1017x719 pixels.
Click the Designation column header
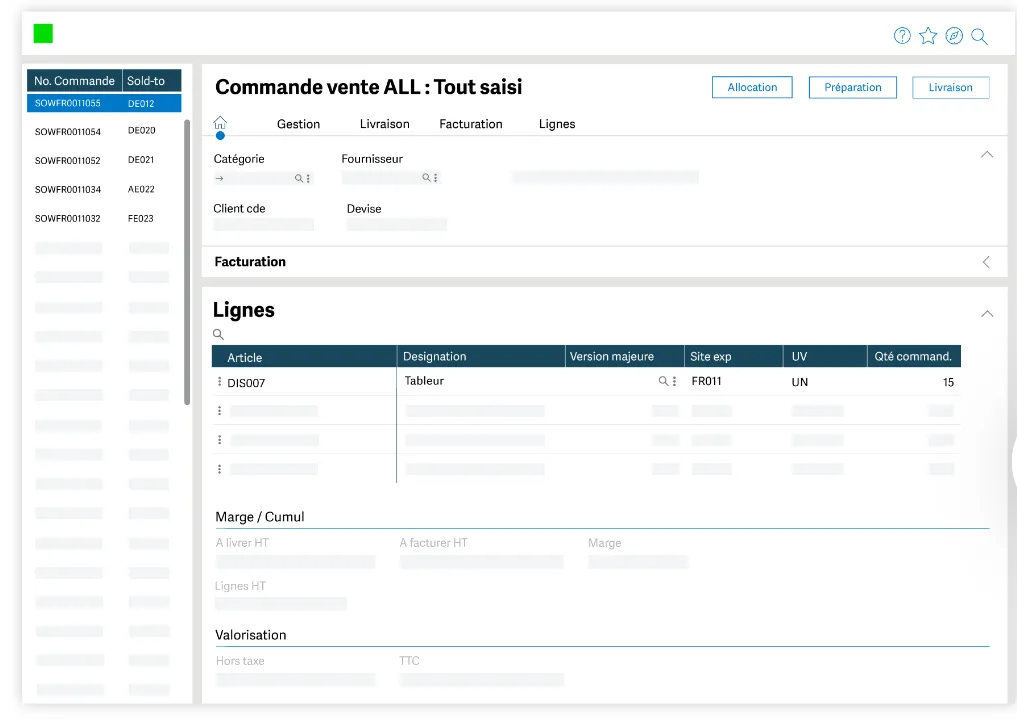(481, 357)
